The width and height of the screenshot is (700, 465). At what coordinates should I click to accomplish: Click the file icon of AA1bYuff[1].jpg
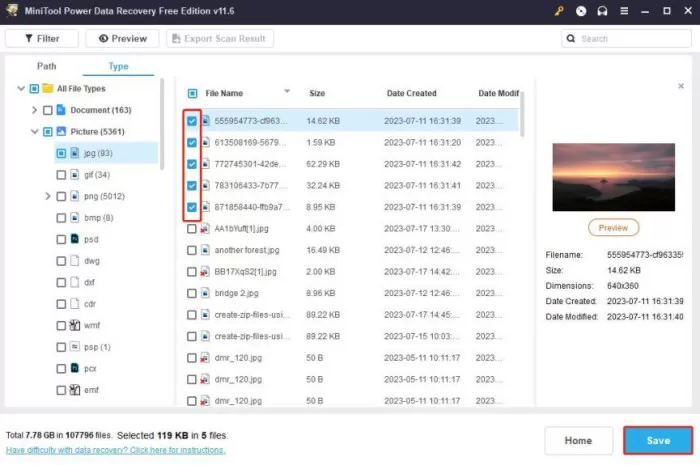click(x=205, y=228)
